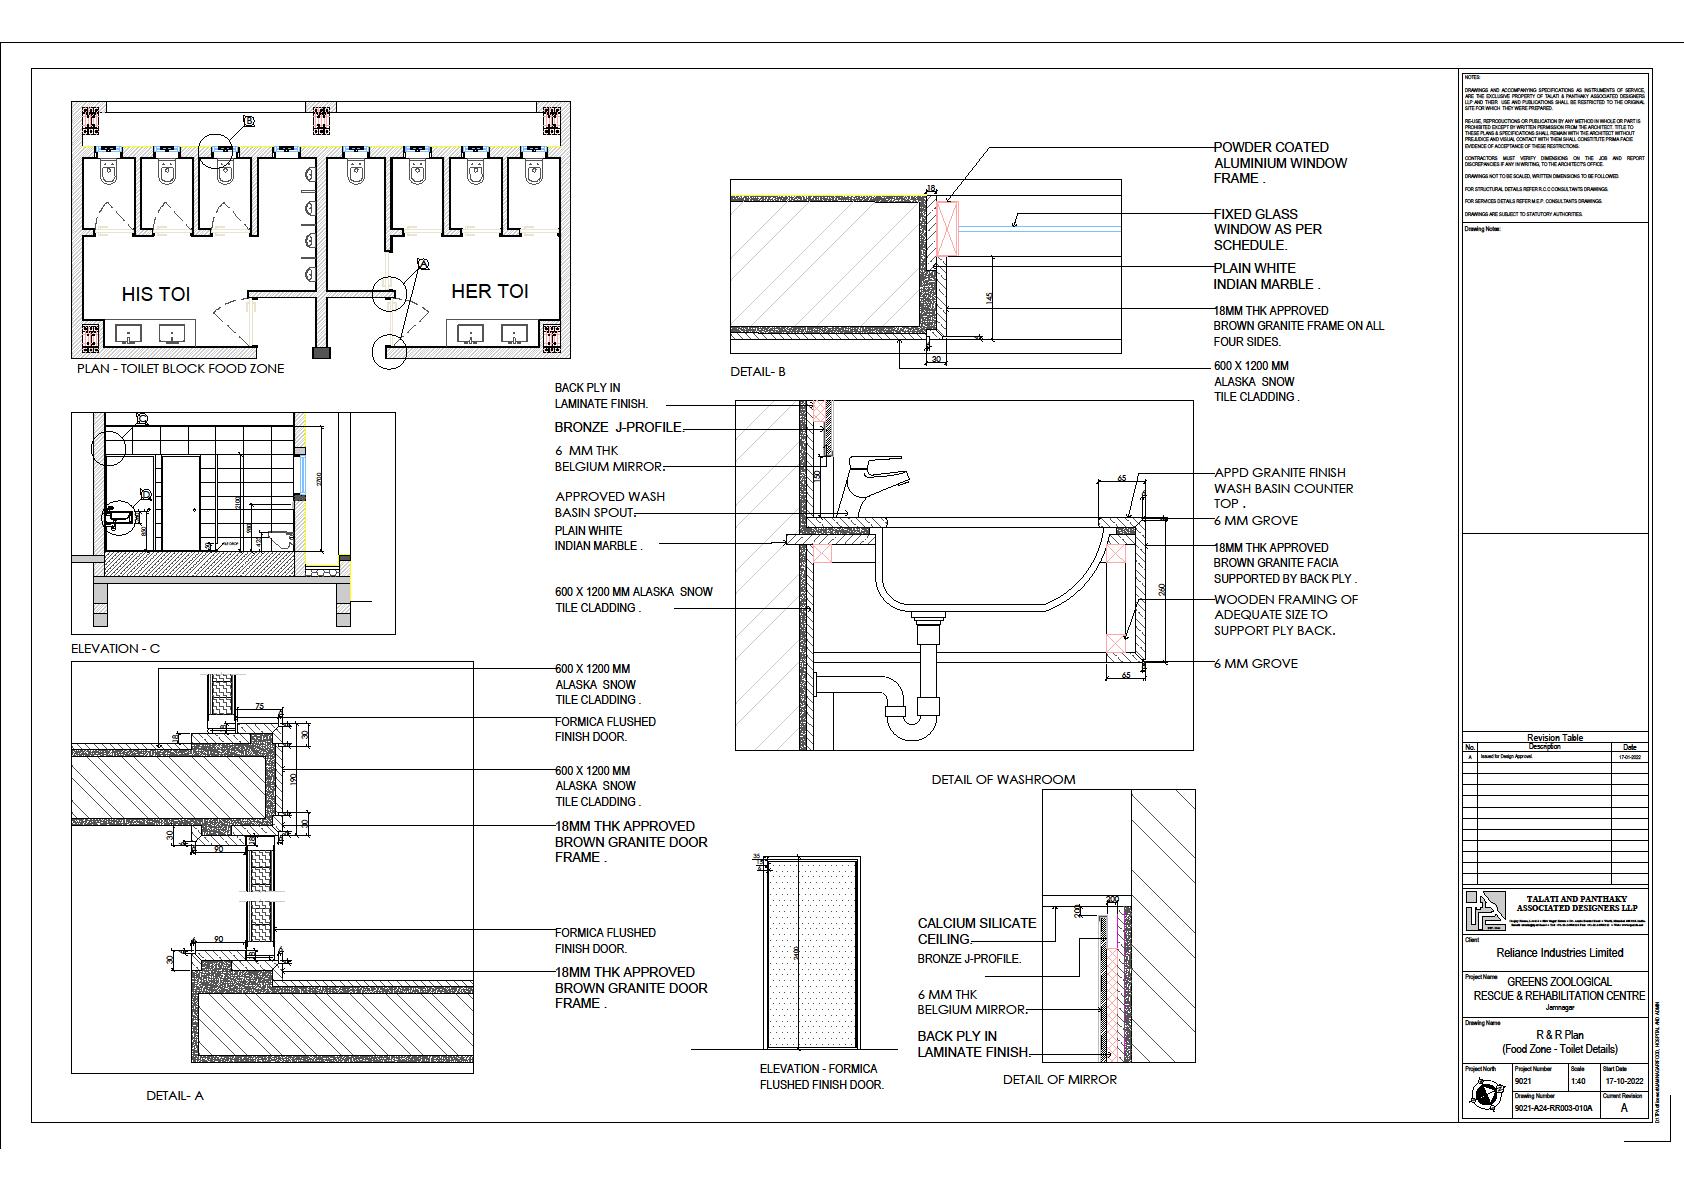Click the "GREENS ZOOLOGICAL" project name line
Image resolution: width=1684 pixels, height=1191 pixels.
coord(1559,981)
